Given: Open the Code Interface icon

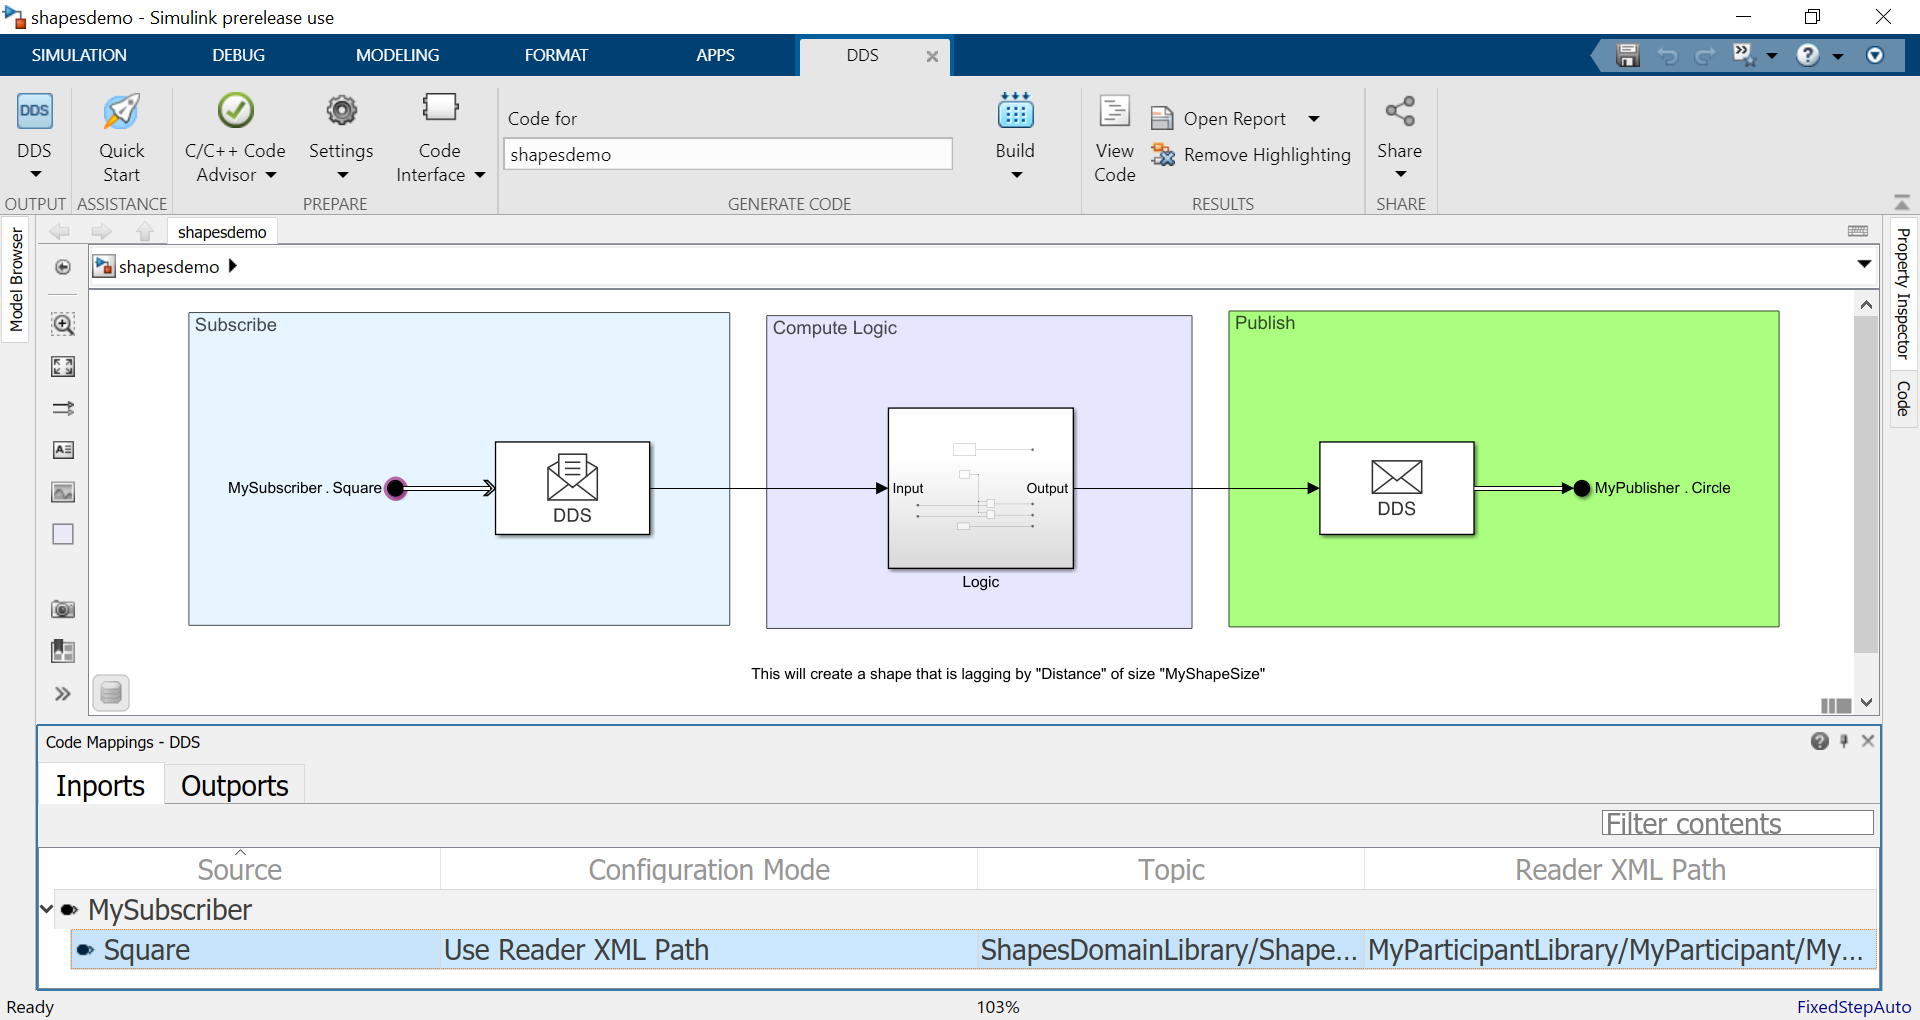Looking at the screenshot, I should tap(440, 109).
